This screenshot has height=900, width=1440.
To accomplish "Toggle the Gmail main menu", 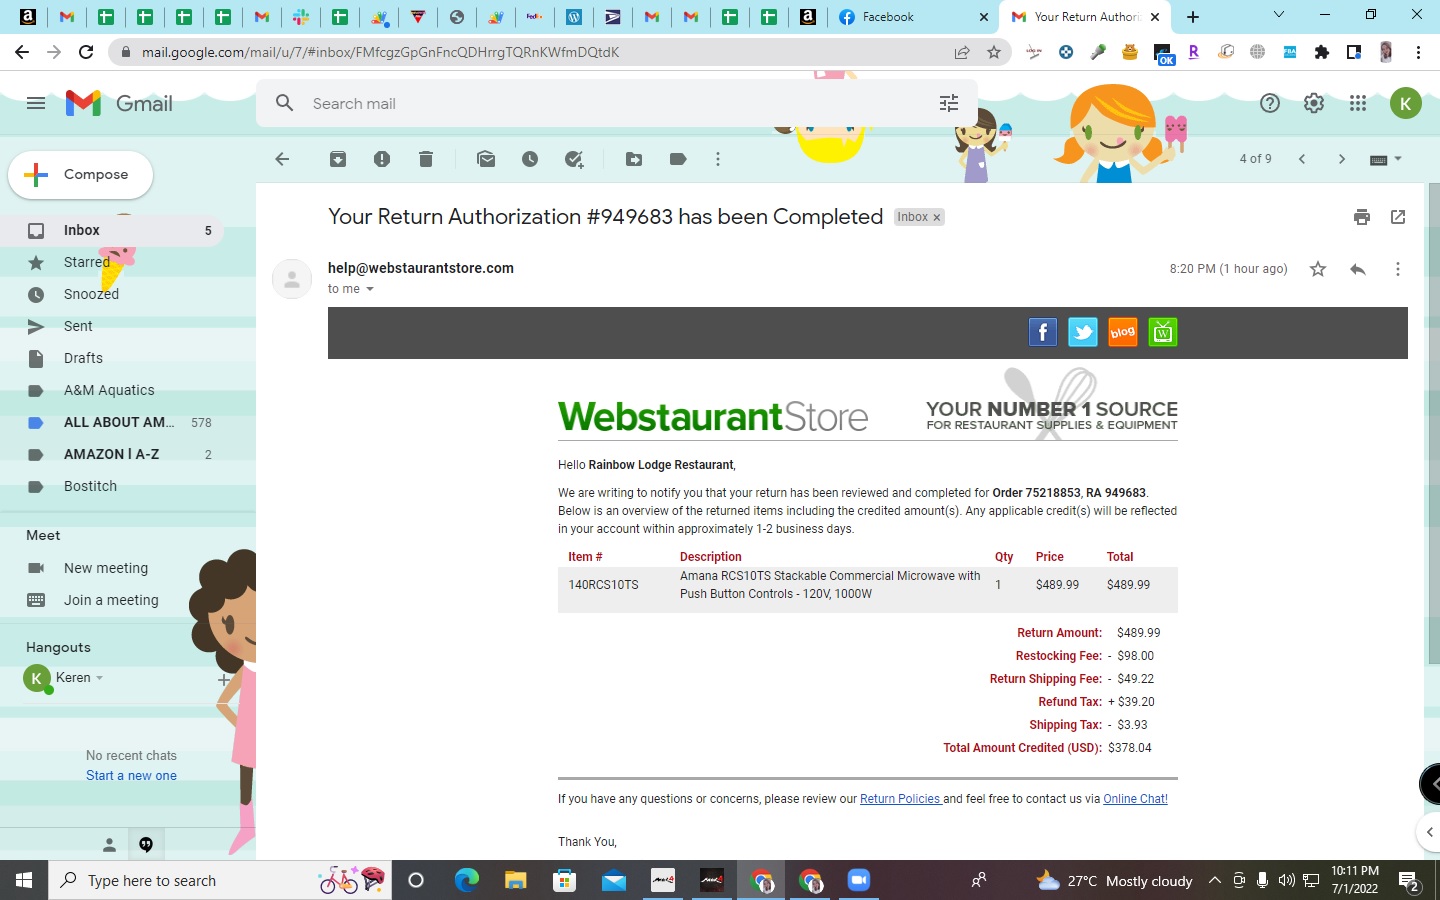I will point(36,103).
